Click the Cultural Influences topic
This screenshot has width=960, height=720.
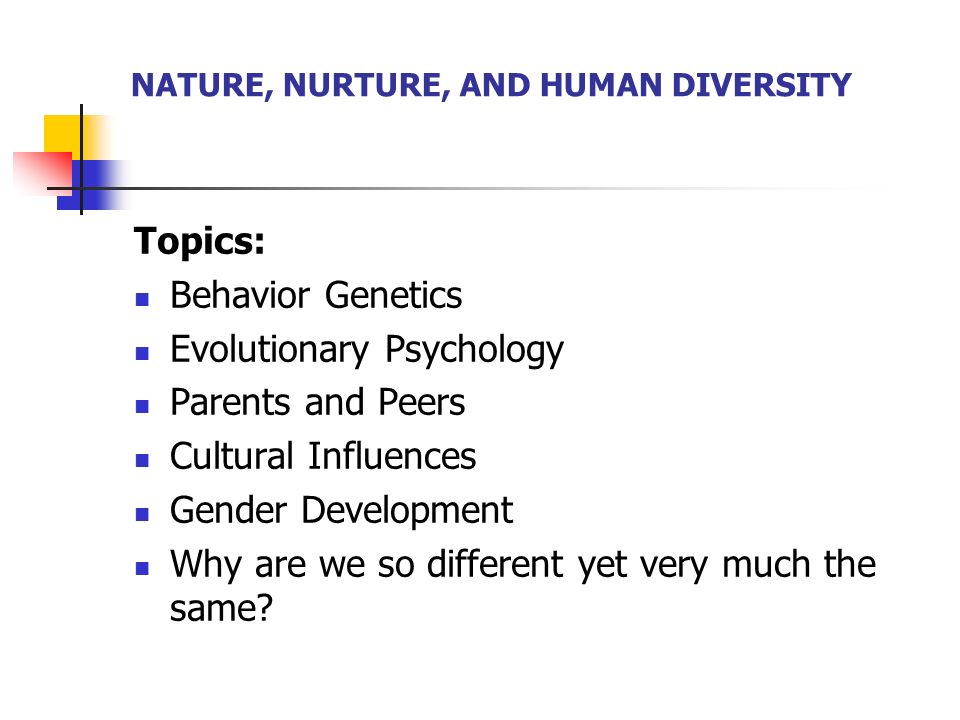[x=323, y=456]
